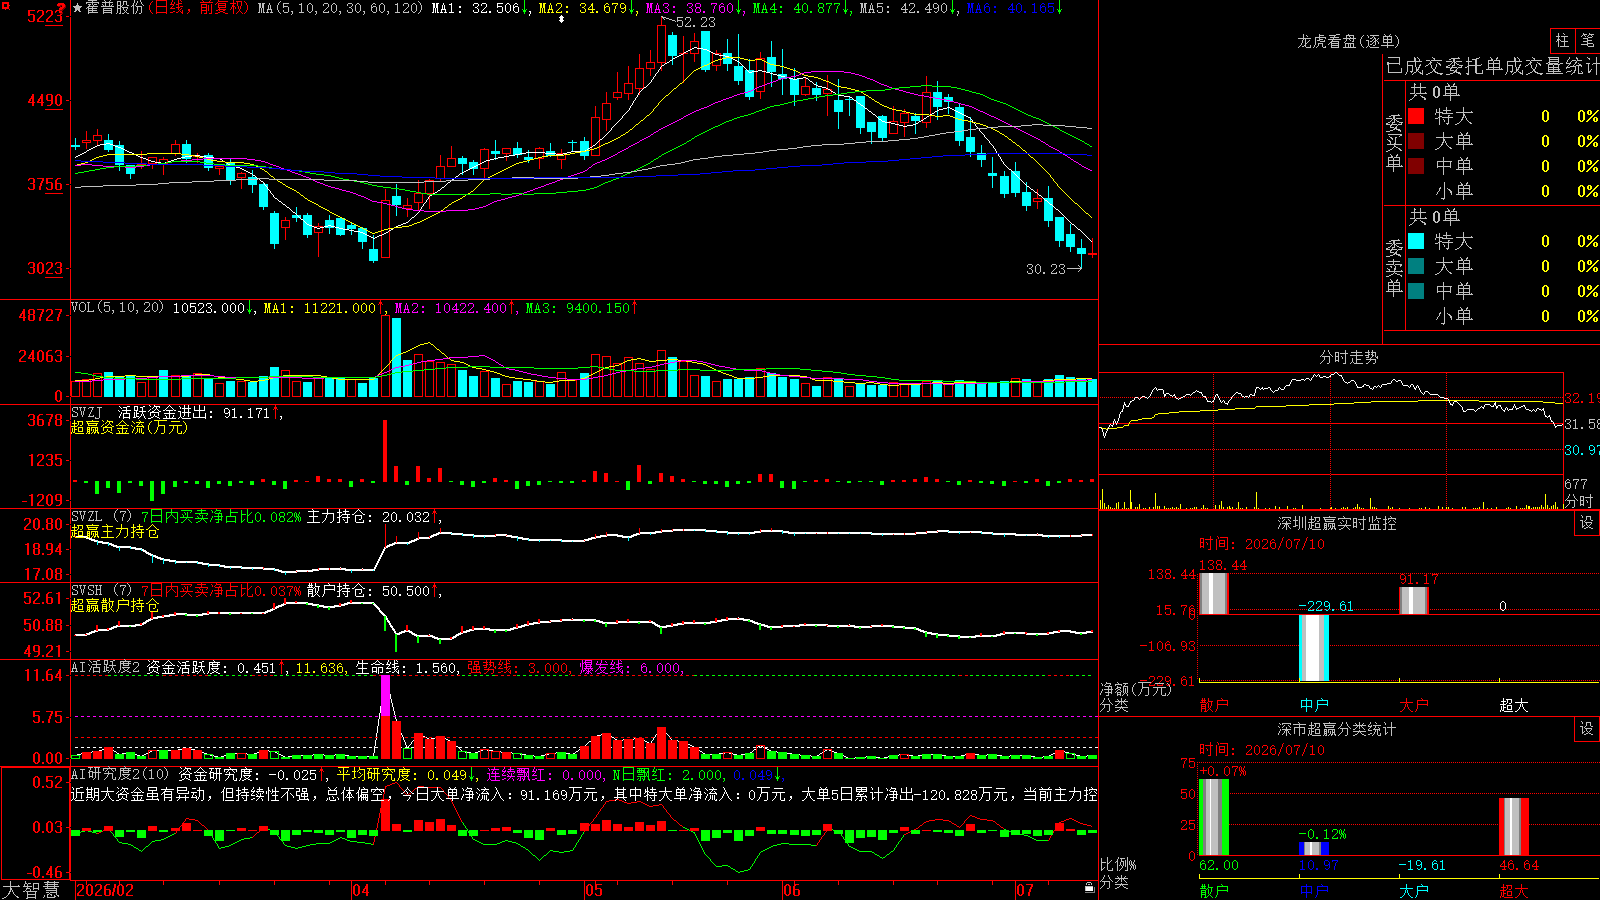Open 设 settings for 深市超赢分类统计
Viewport: 1600px width, 900px height.
point(1587,729)
